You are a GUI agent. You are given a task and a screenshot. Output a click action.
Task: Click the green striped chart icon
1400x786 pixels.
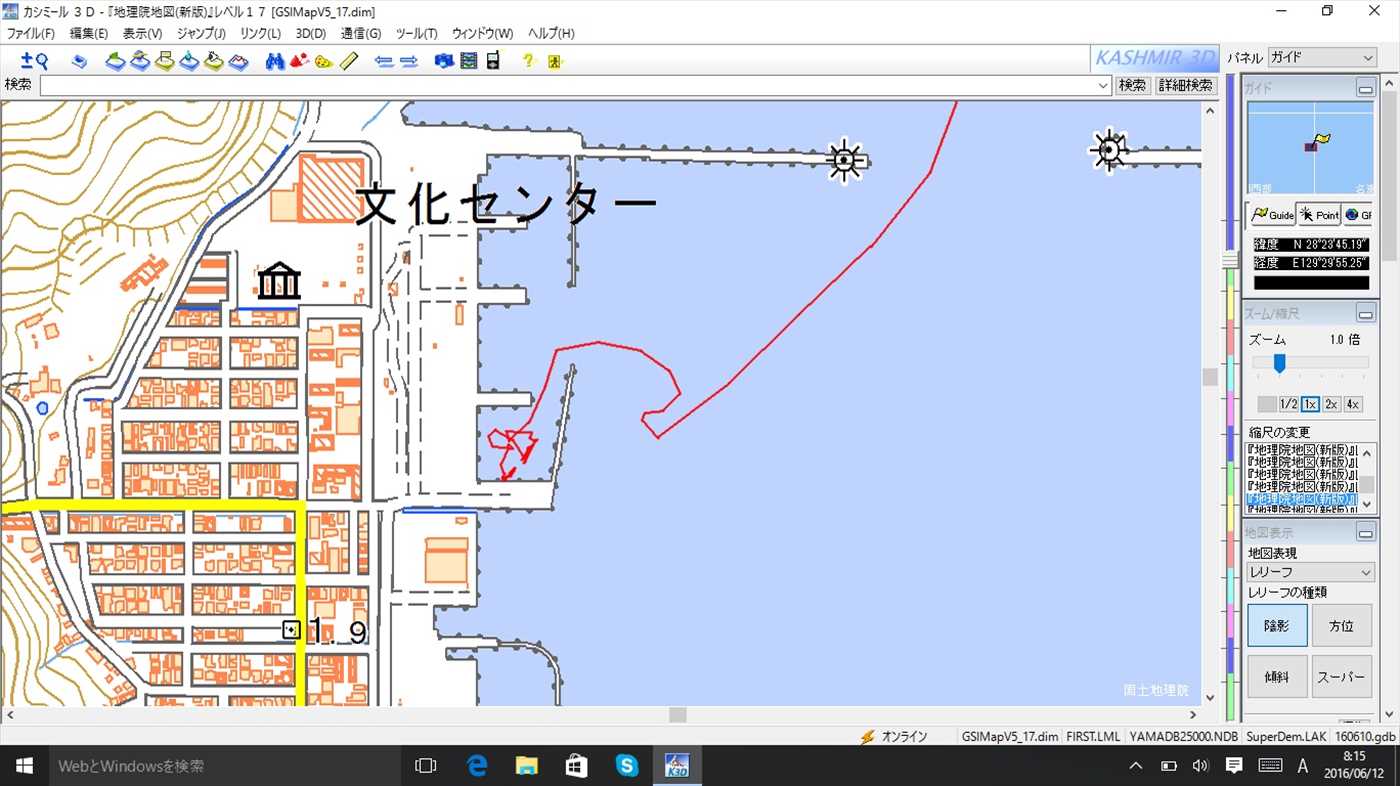(469, 61)
